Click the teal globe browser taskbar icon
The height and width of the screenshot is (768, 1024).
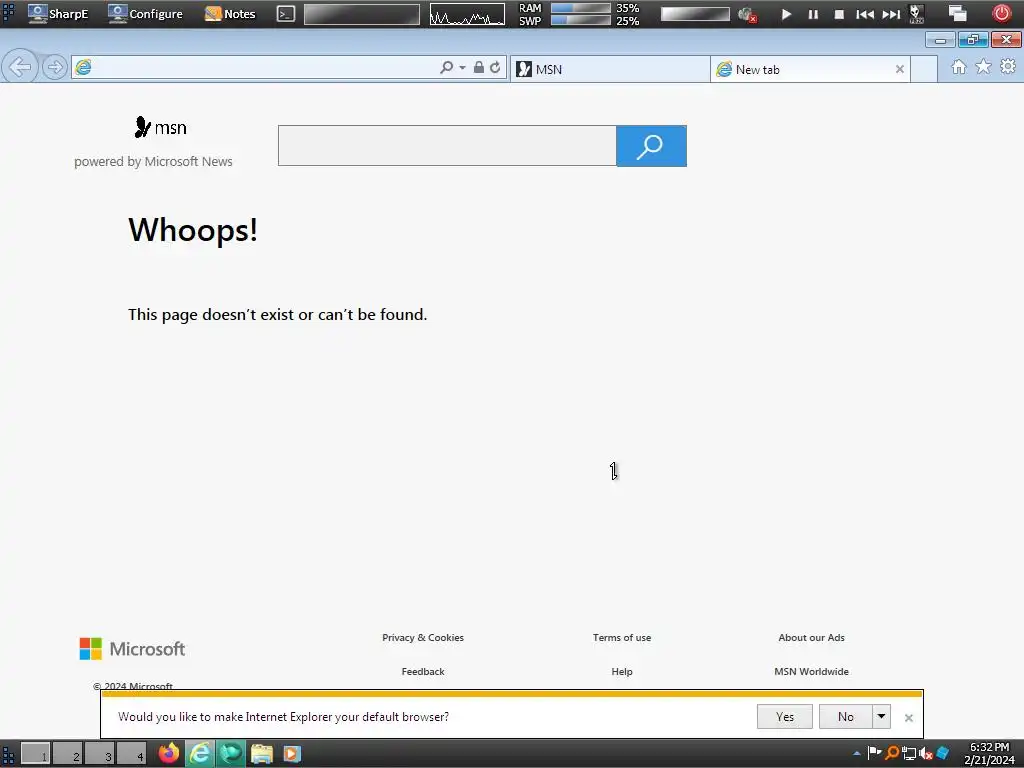point(231,754)
